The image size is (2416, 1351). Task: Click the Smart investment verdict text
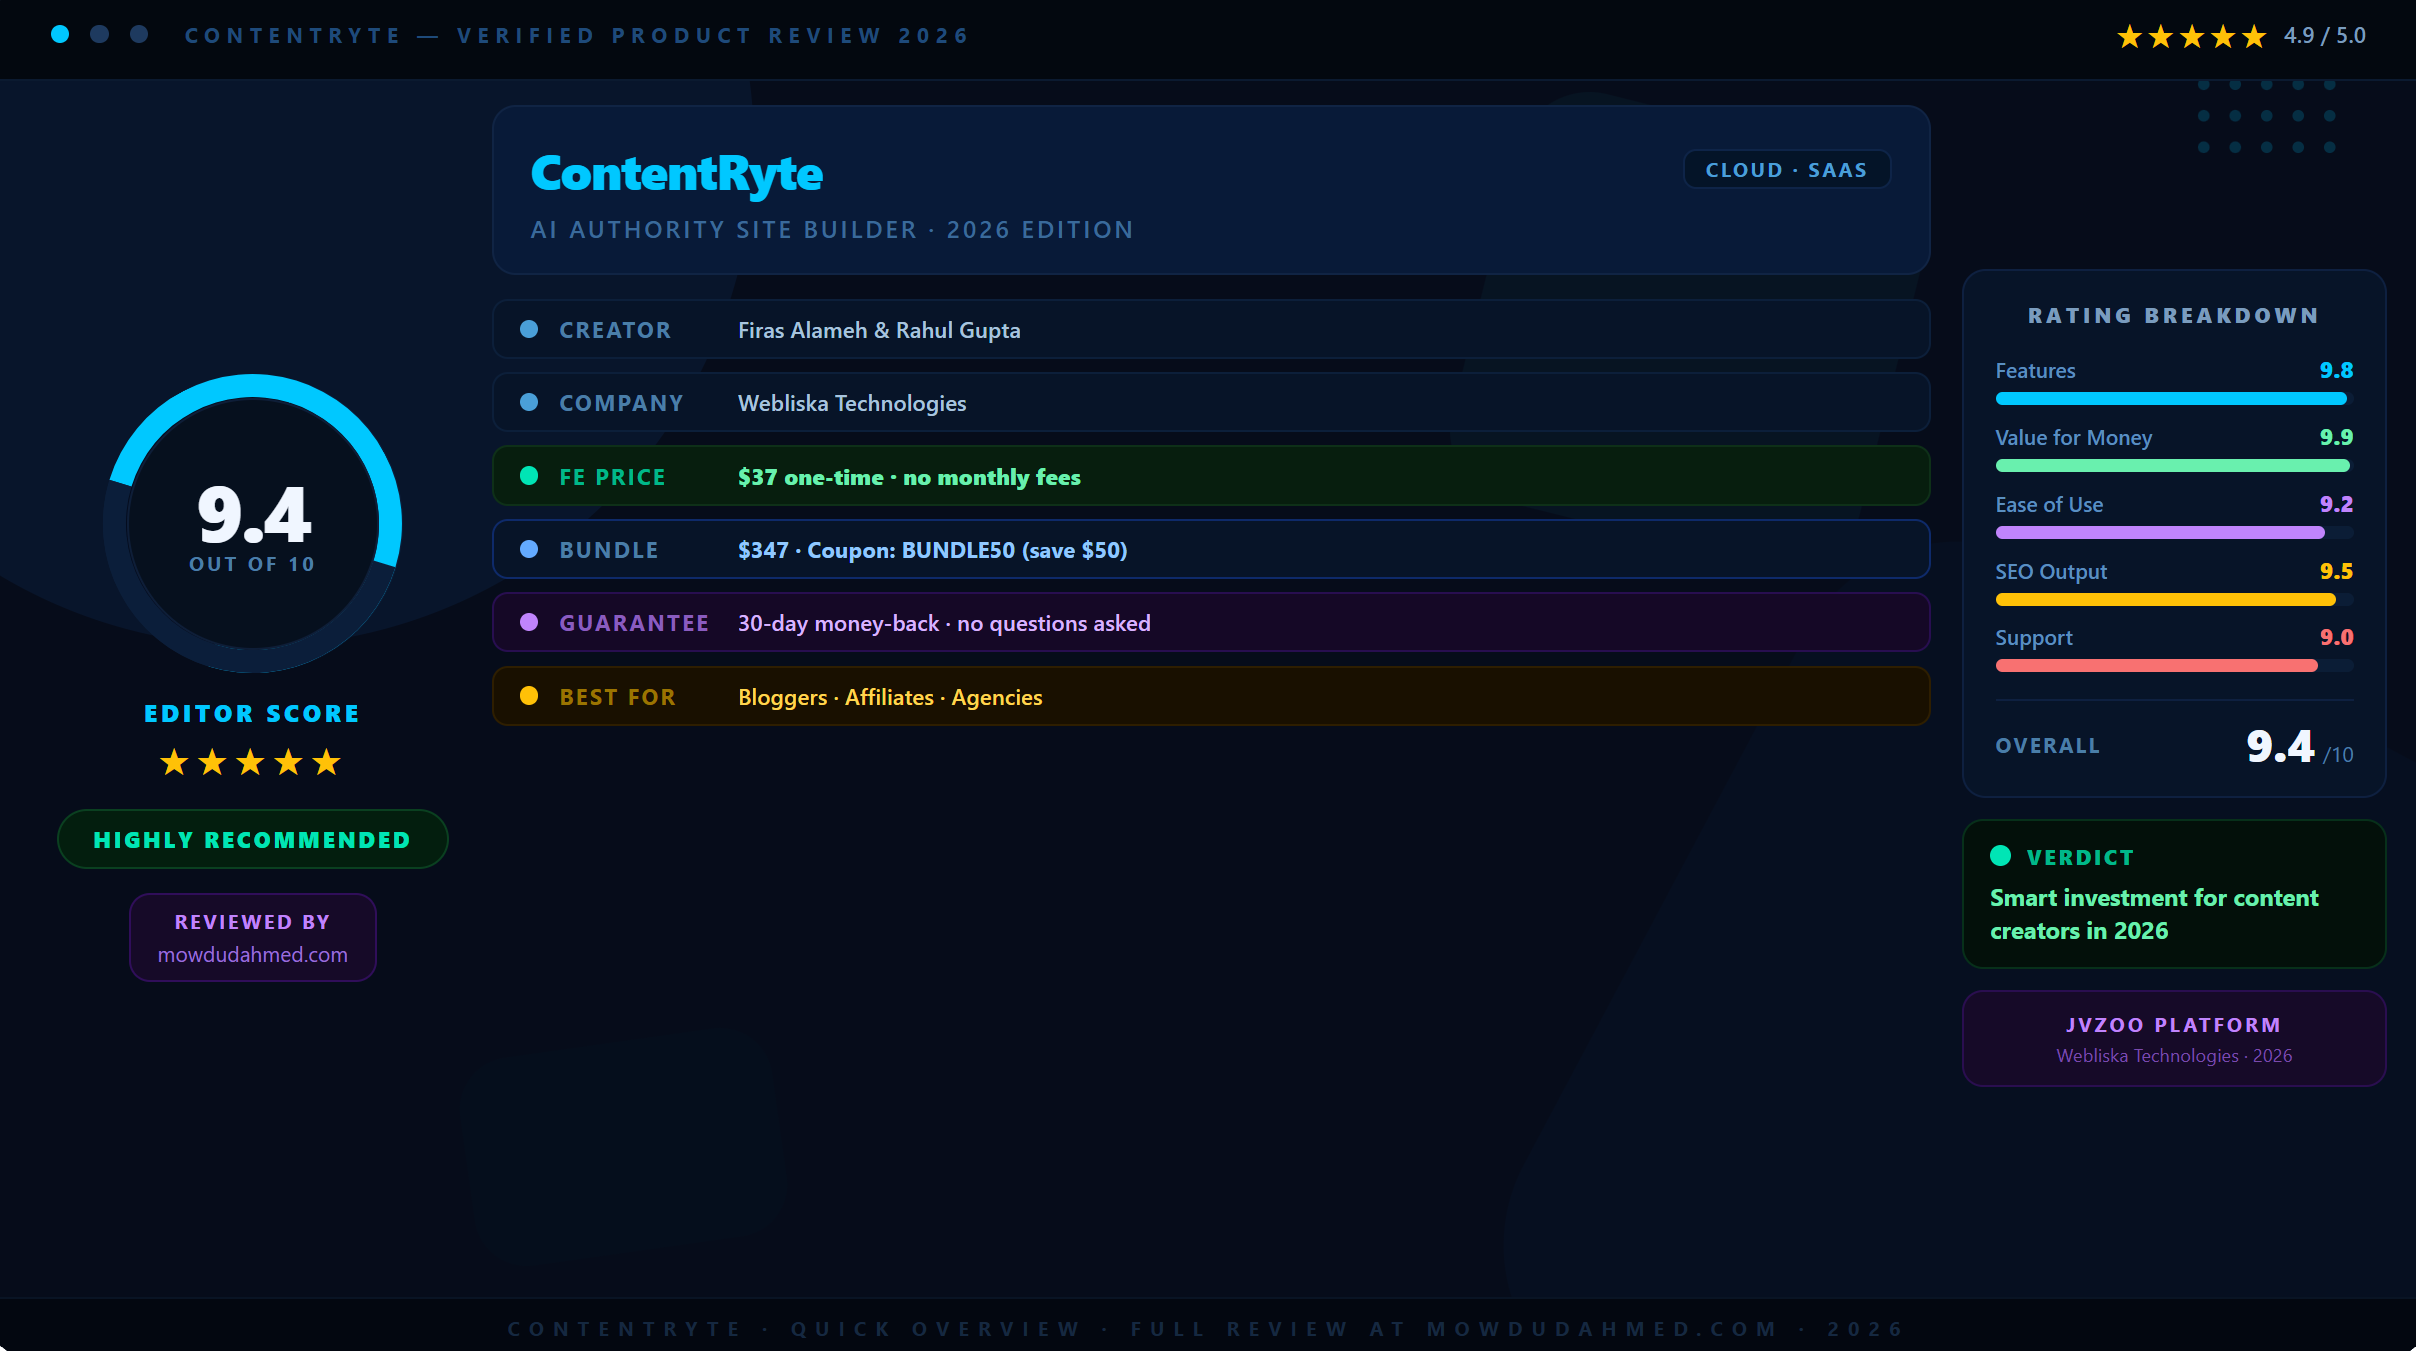(2154, 914)
